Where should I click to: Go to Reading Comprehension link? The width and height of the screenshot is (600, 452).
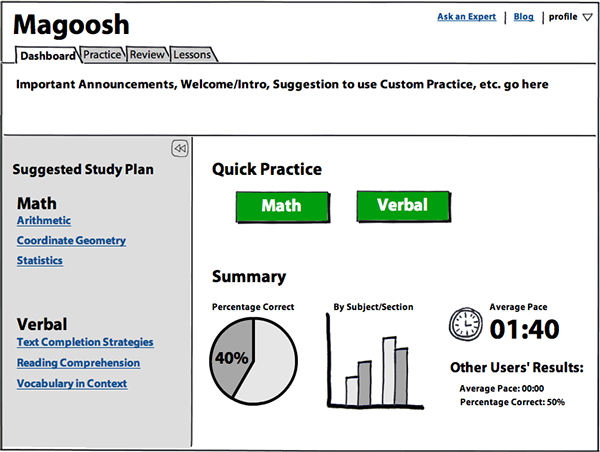pos(78,362)
